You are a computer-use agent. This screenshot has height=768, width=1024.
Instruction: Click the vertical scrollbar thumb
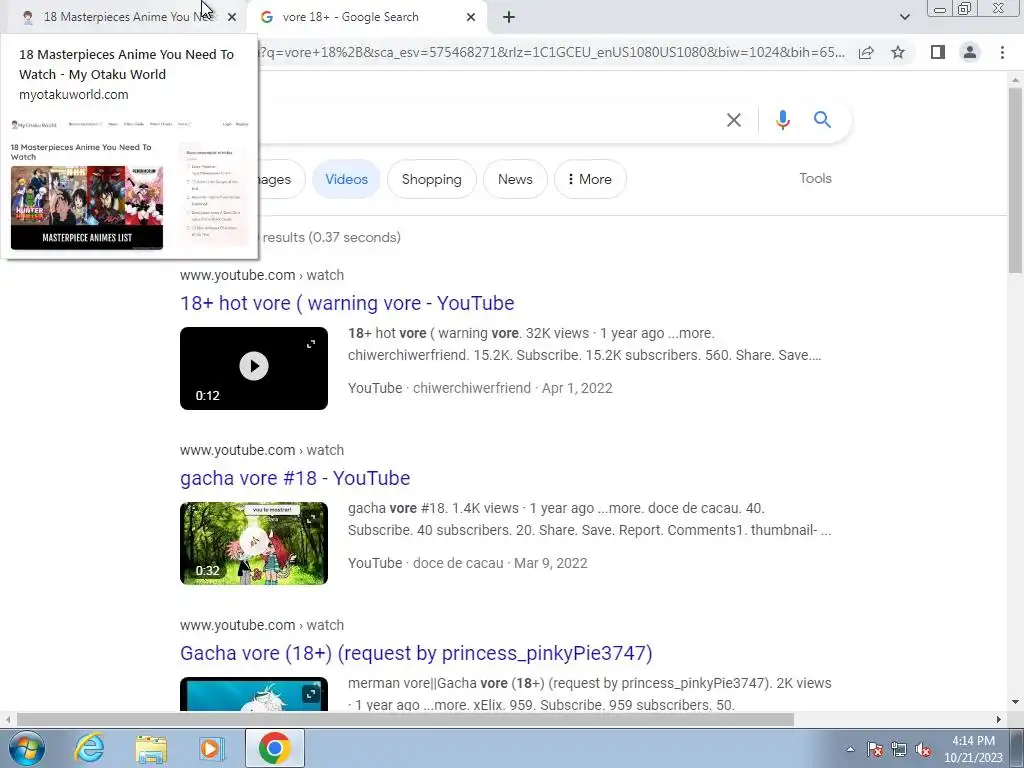click(x=1015, y=180)
